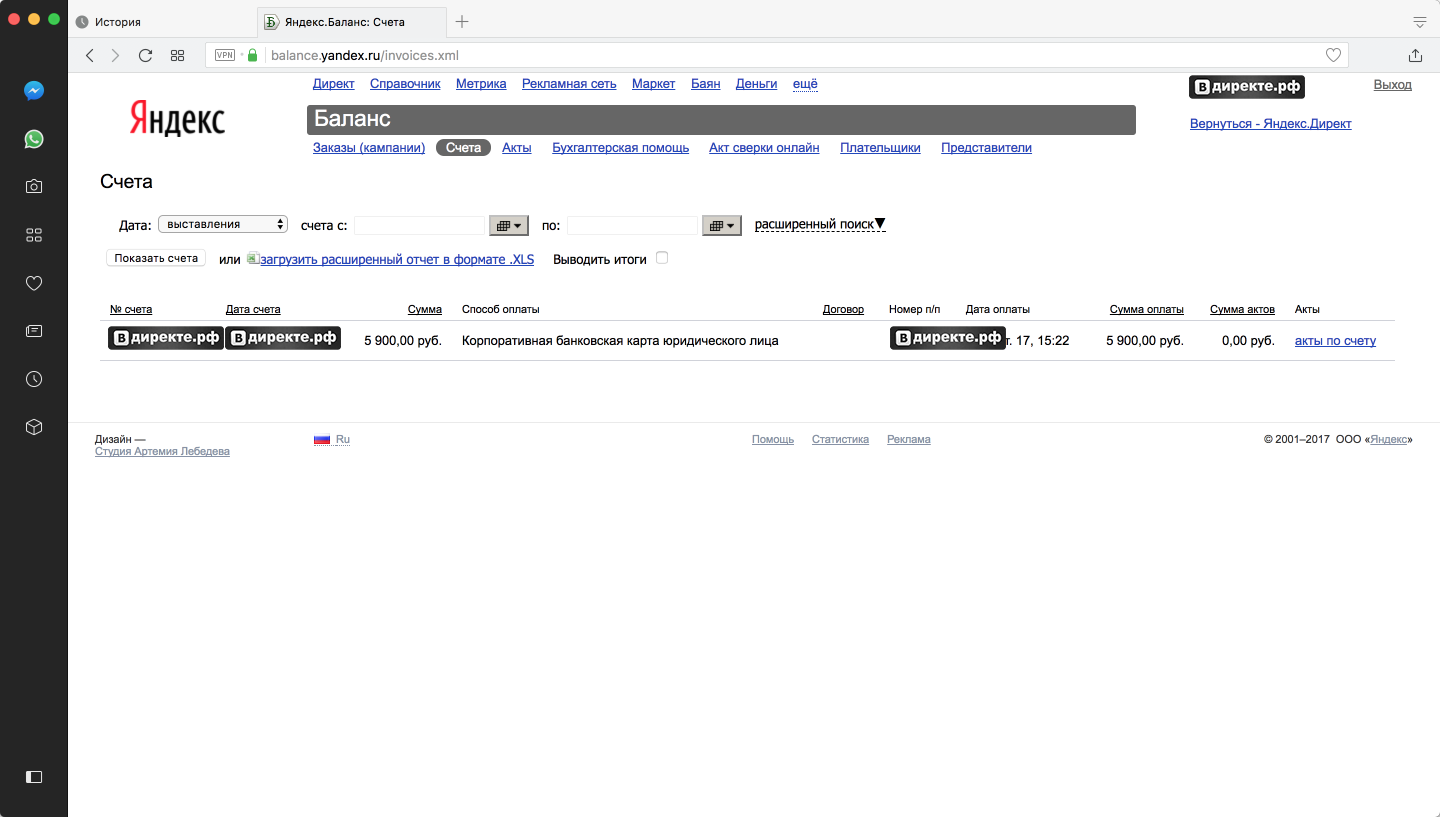Viewport: 1440px width, 817px height.
Task: Open the tab menu icon at top right
Action: coord(1419,21)
